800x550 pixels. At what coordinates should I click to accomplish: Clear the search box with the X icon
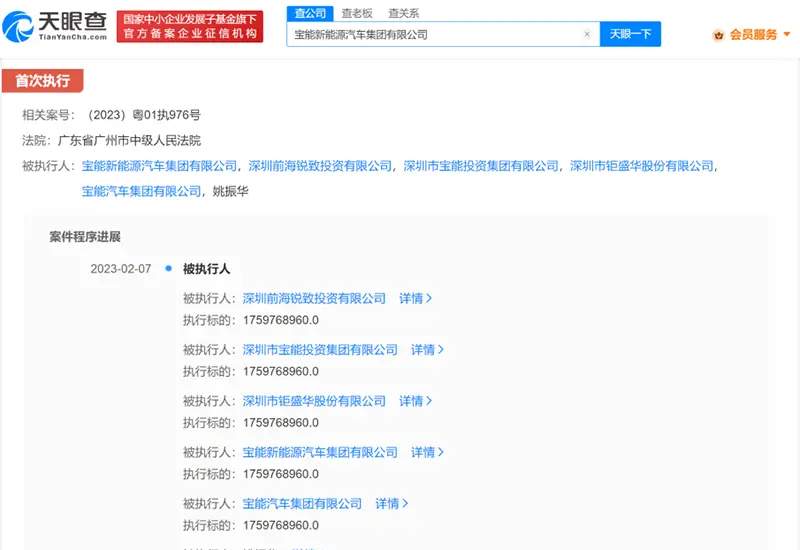pyautogui.click(x=587, y=34)
